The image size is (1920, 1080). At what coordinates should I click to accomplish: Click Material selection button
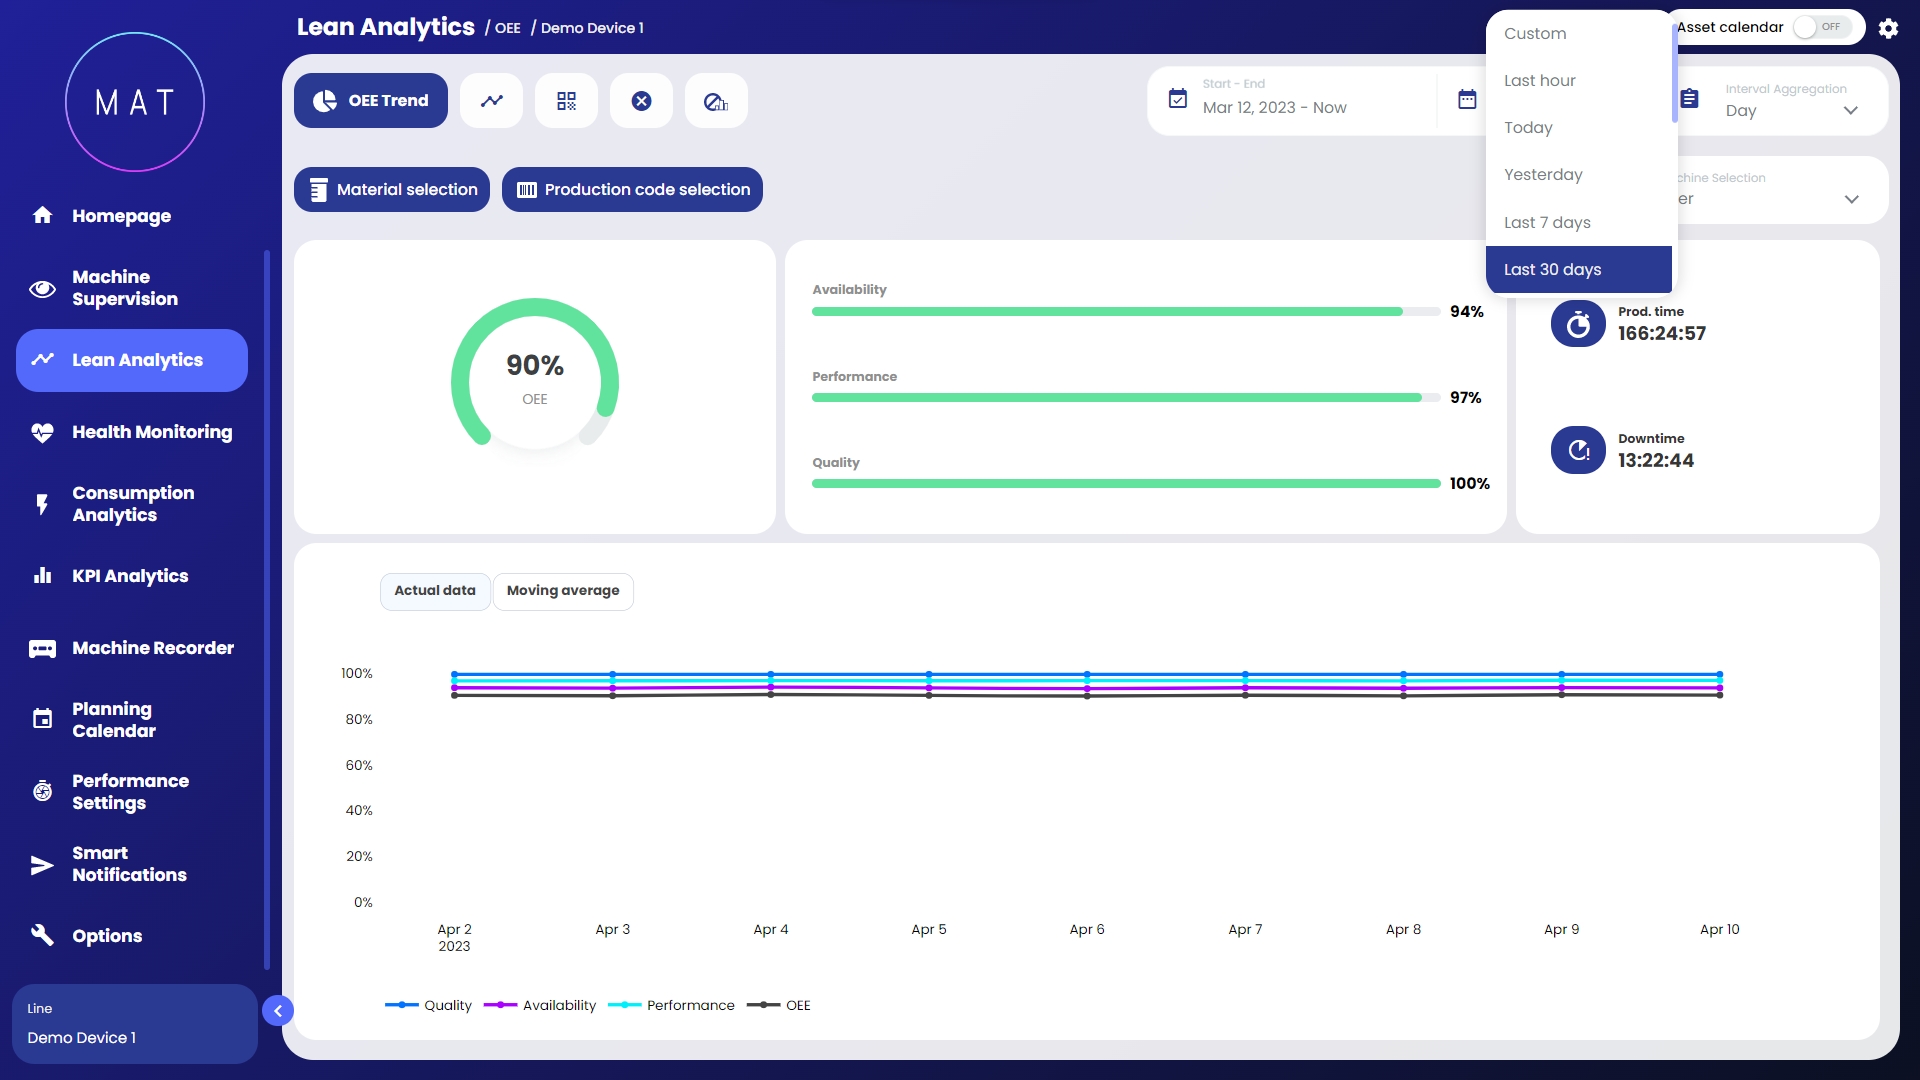(x=391, y=190)
